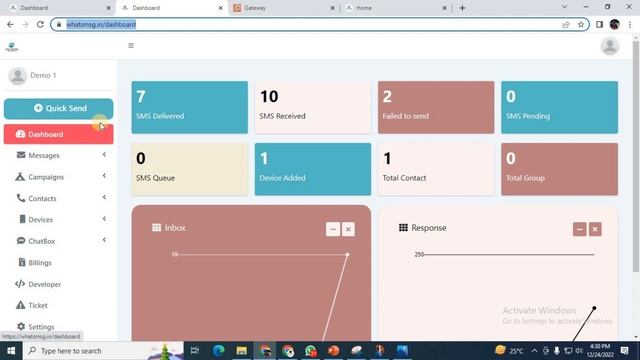The height and width of the screenshot is (360, 640).
Task: Open the Total Group card
Action: [560, 169]
